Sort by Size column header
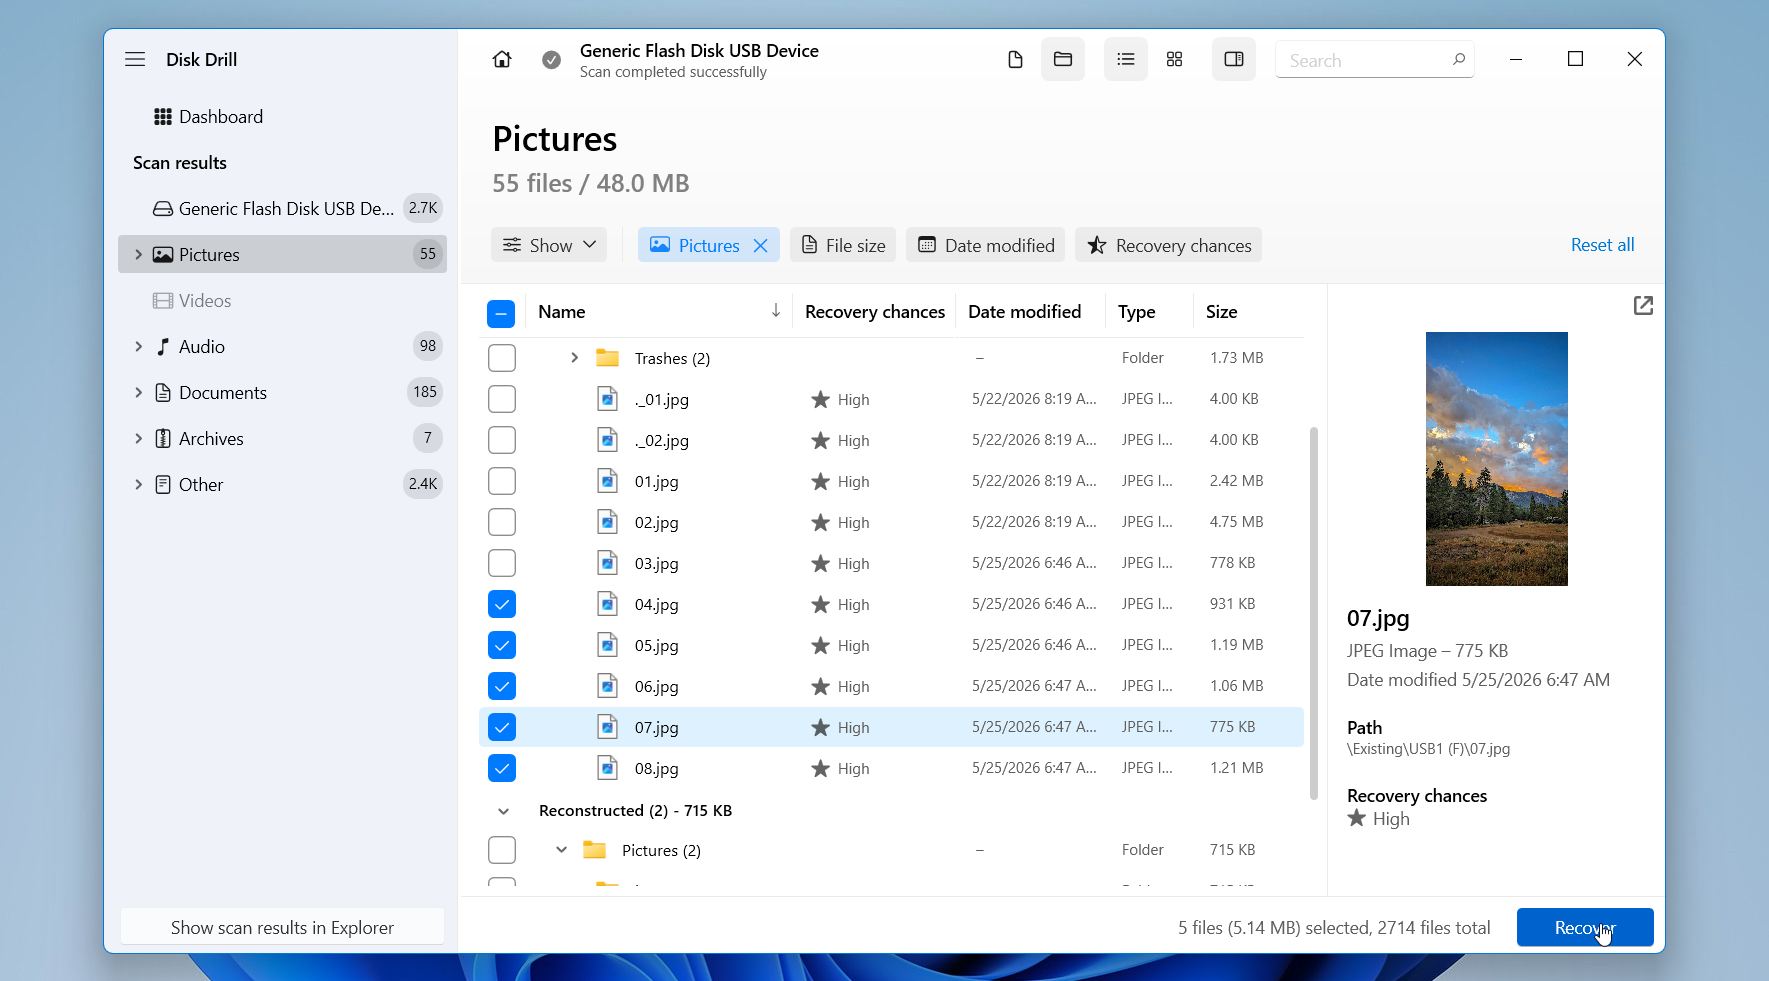This screenshot has width=1769, height=981. coord(1221,312)
